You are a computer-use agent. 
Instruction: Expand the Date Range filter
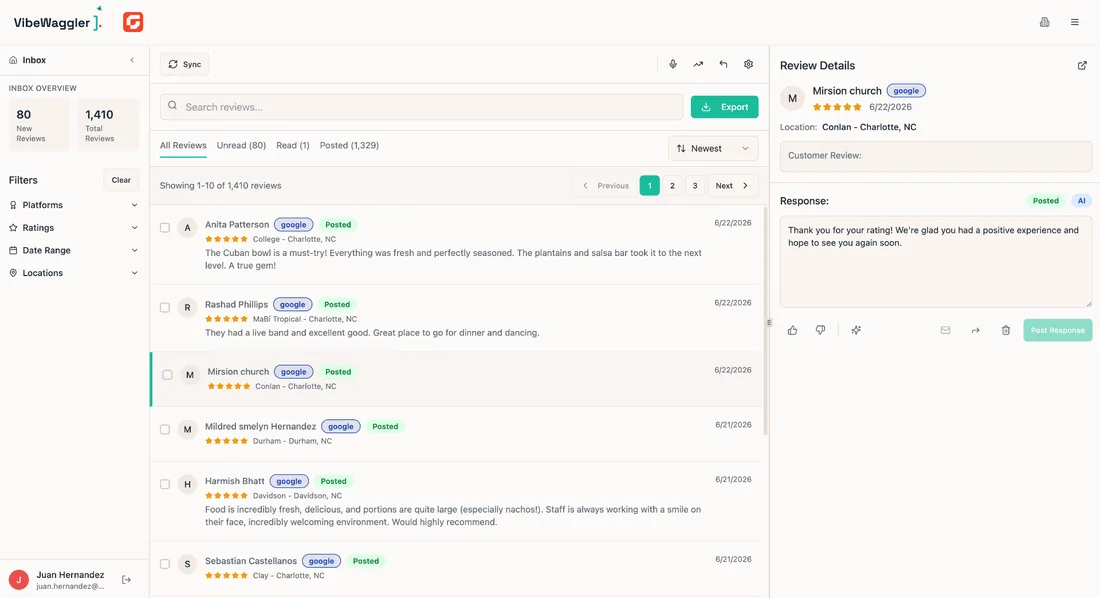pyautogui.click(x=74, y=250)
